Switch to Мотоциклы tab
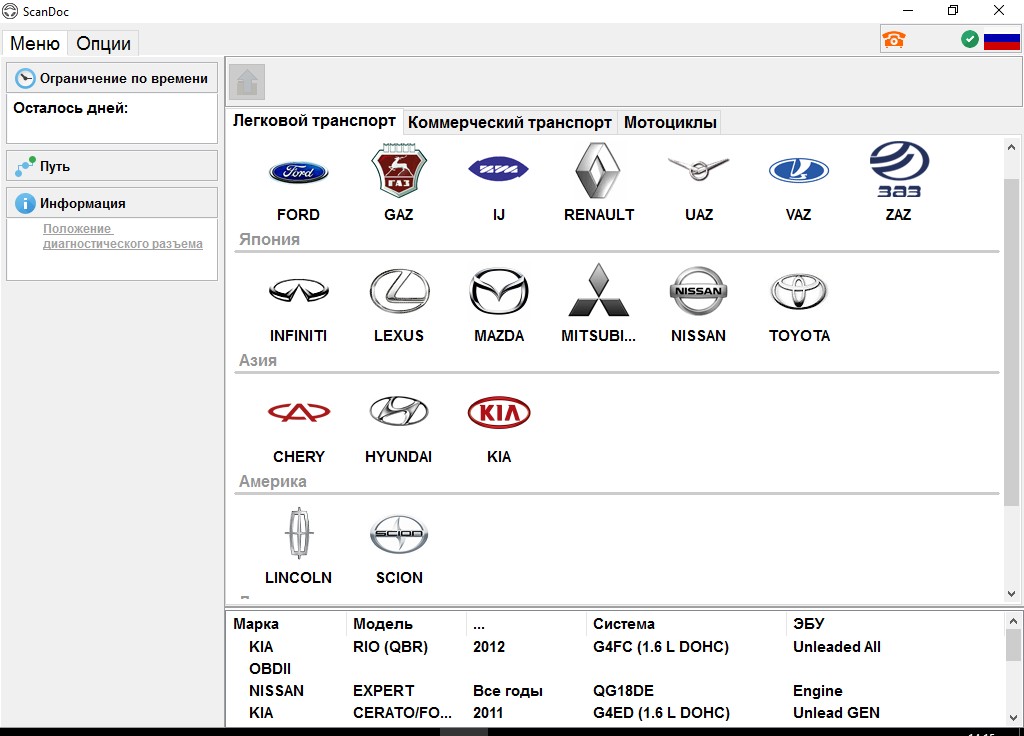The height and width of the screenshot is (736, 1024). coord(670,122)
